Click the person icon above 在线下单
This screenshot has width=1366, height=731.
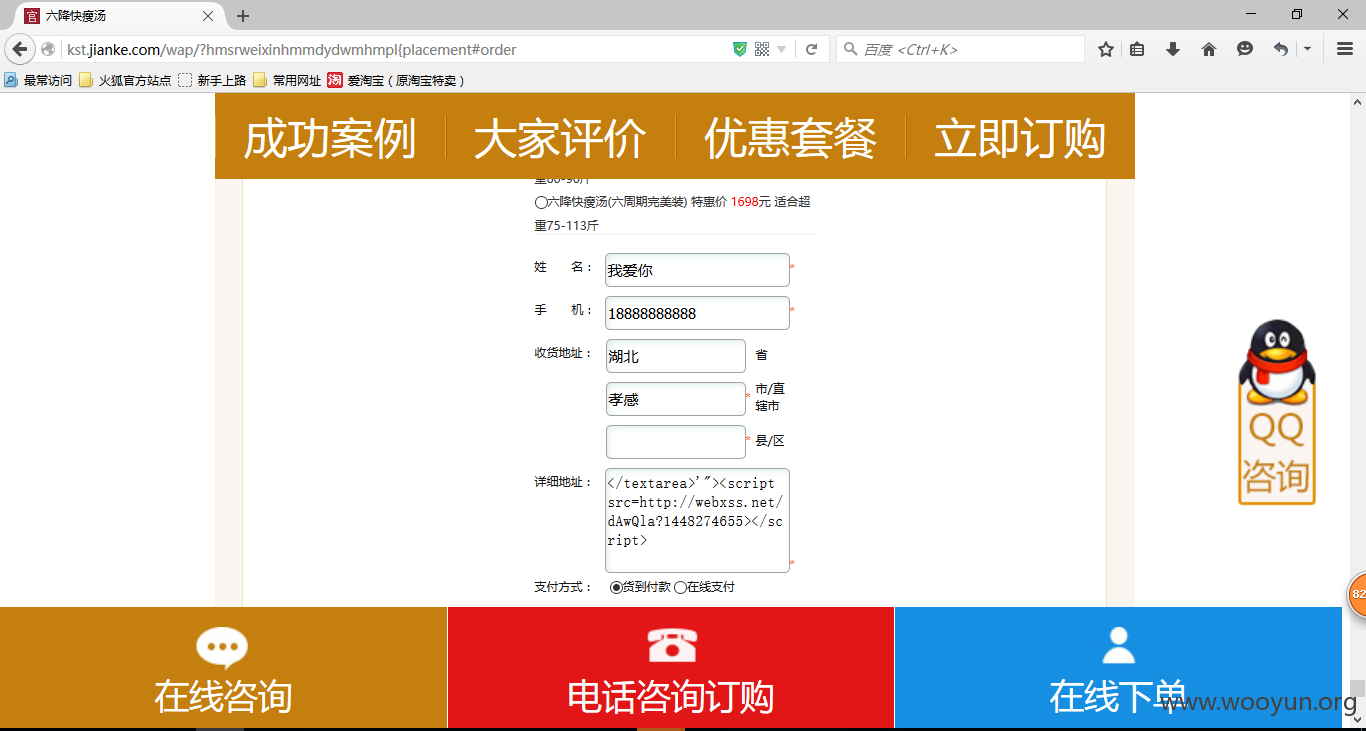coord(1118,645)
